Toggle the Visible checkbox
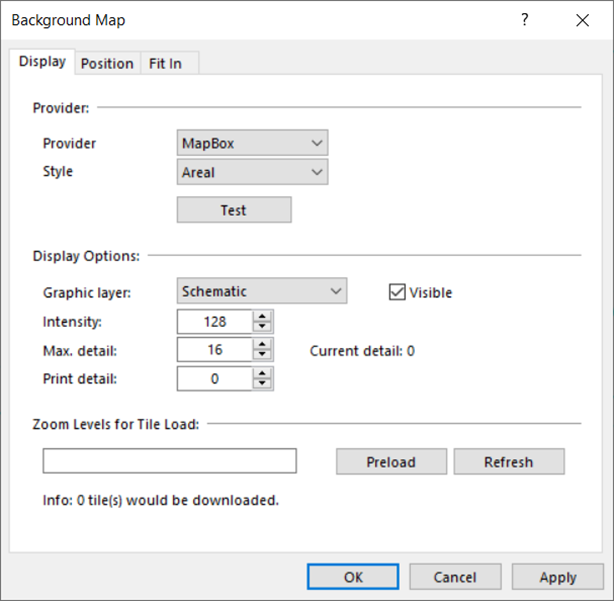614x601 pixels. 396,292
